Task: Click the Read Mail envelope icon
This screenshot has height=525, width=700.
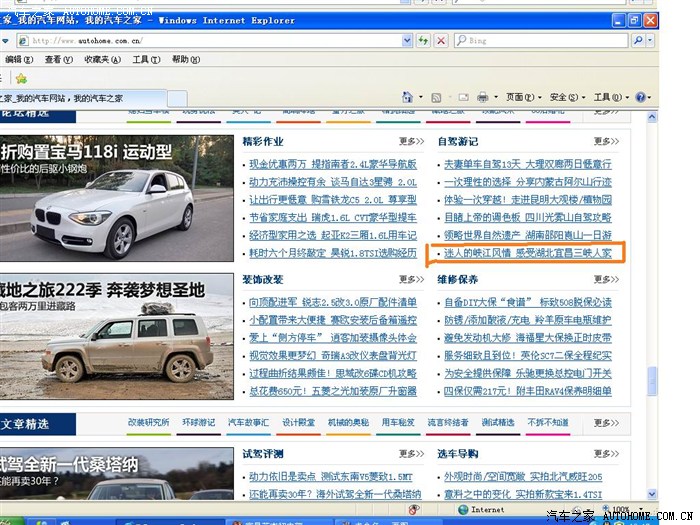Action: (461, 97)
